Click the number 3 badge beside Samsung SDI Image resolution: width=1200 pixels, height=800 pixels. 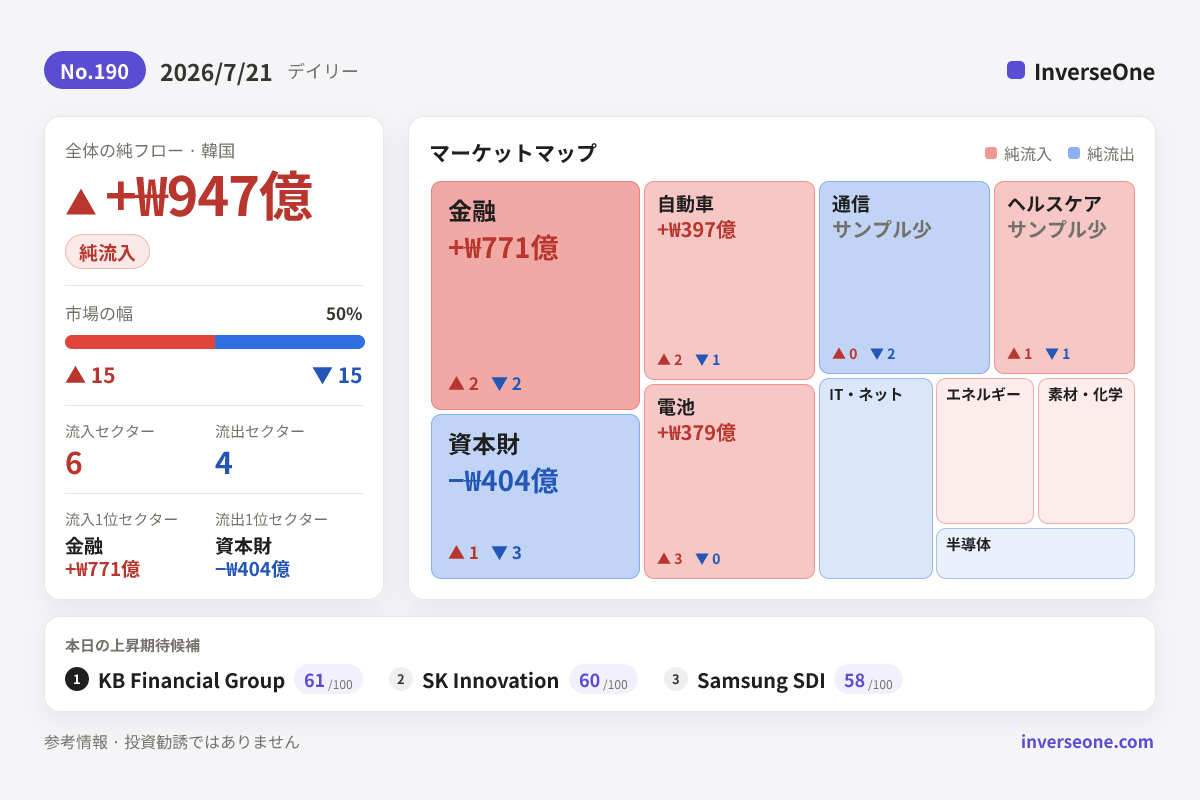(x=676, y=679)
